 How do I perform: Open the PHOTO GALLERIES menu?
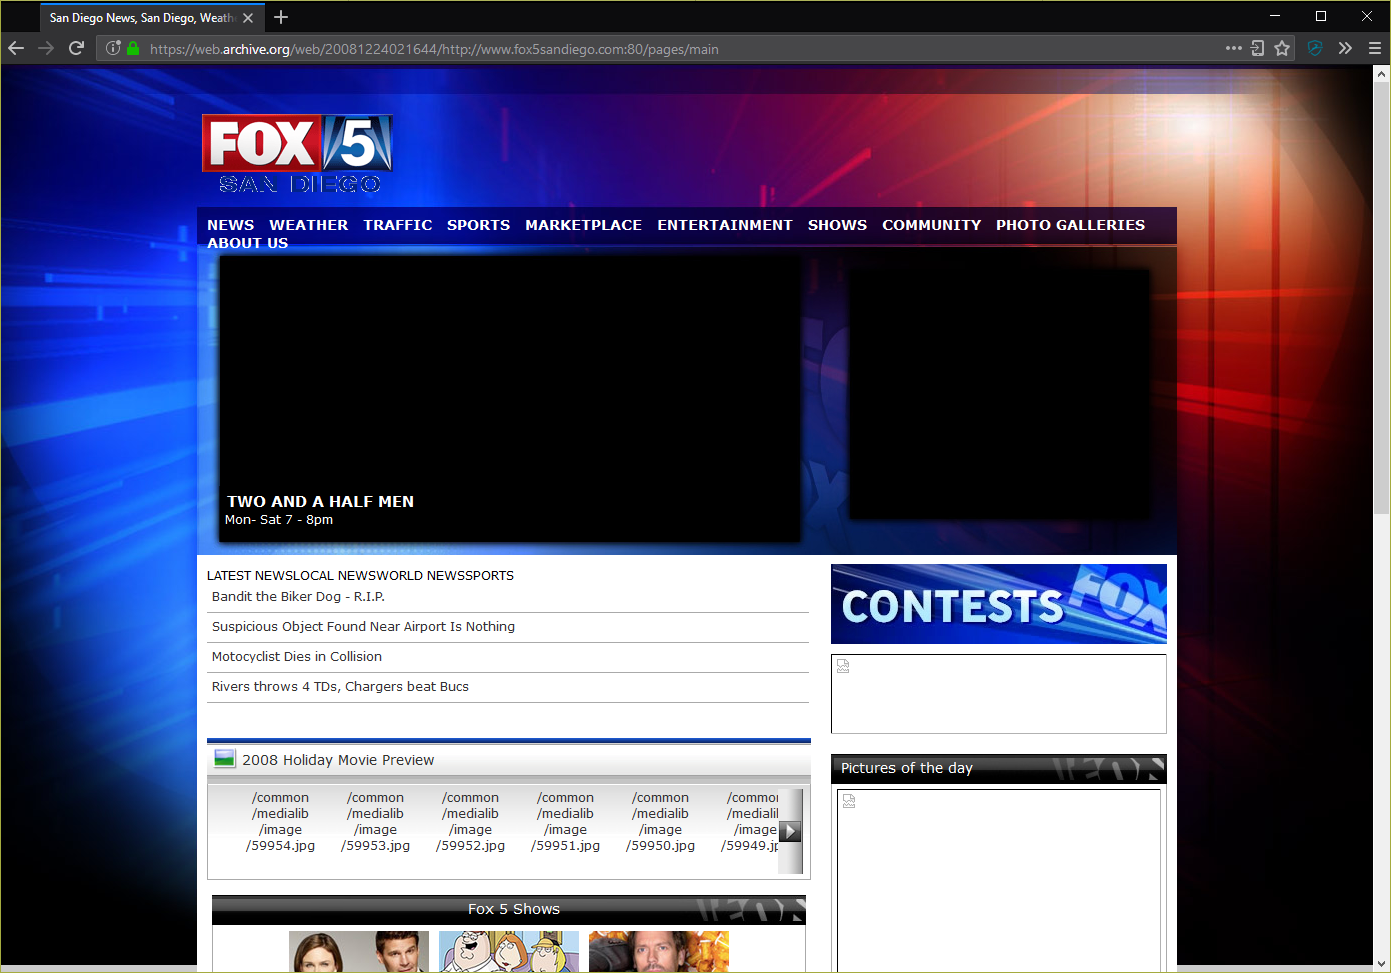coord(1071,225)
